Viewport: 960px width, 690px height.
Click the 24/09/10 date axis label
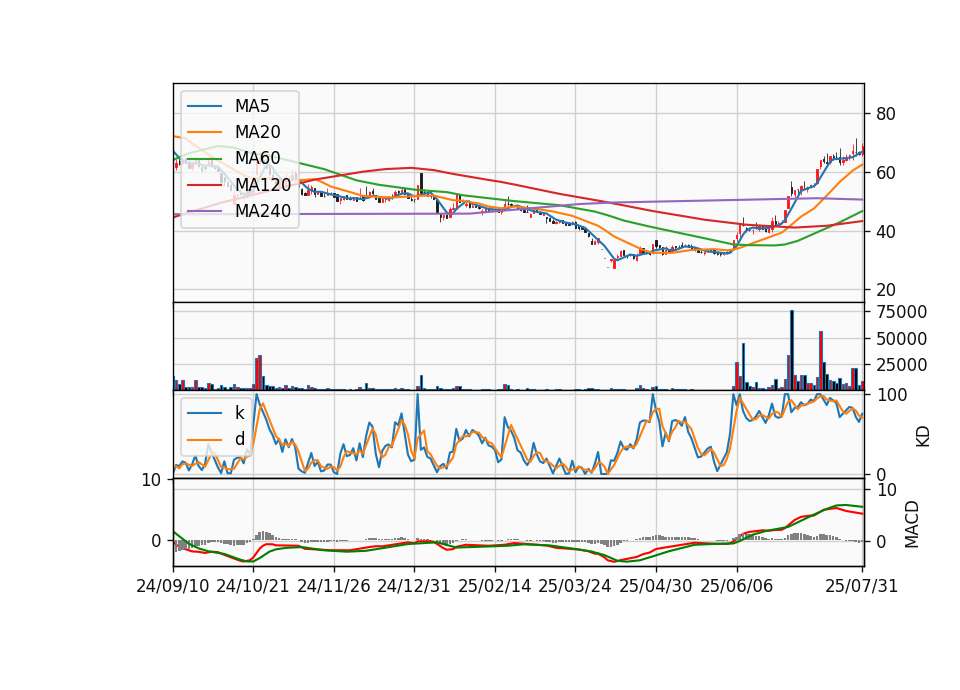tap(173, 586)
